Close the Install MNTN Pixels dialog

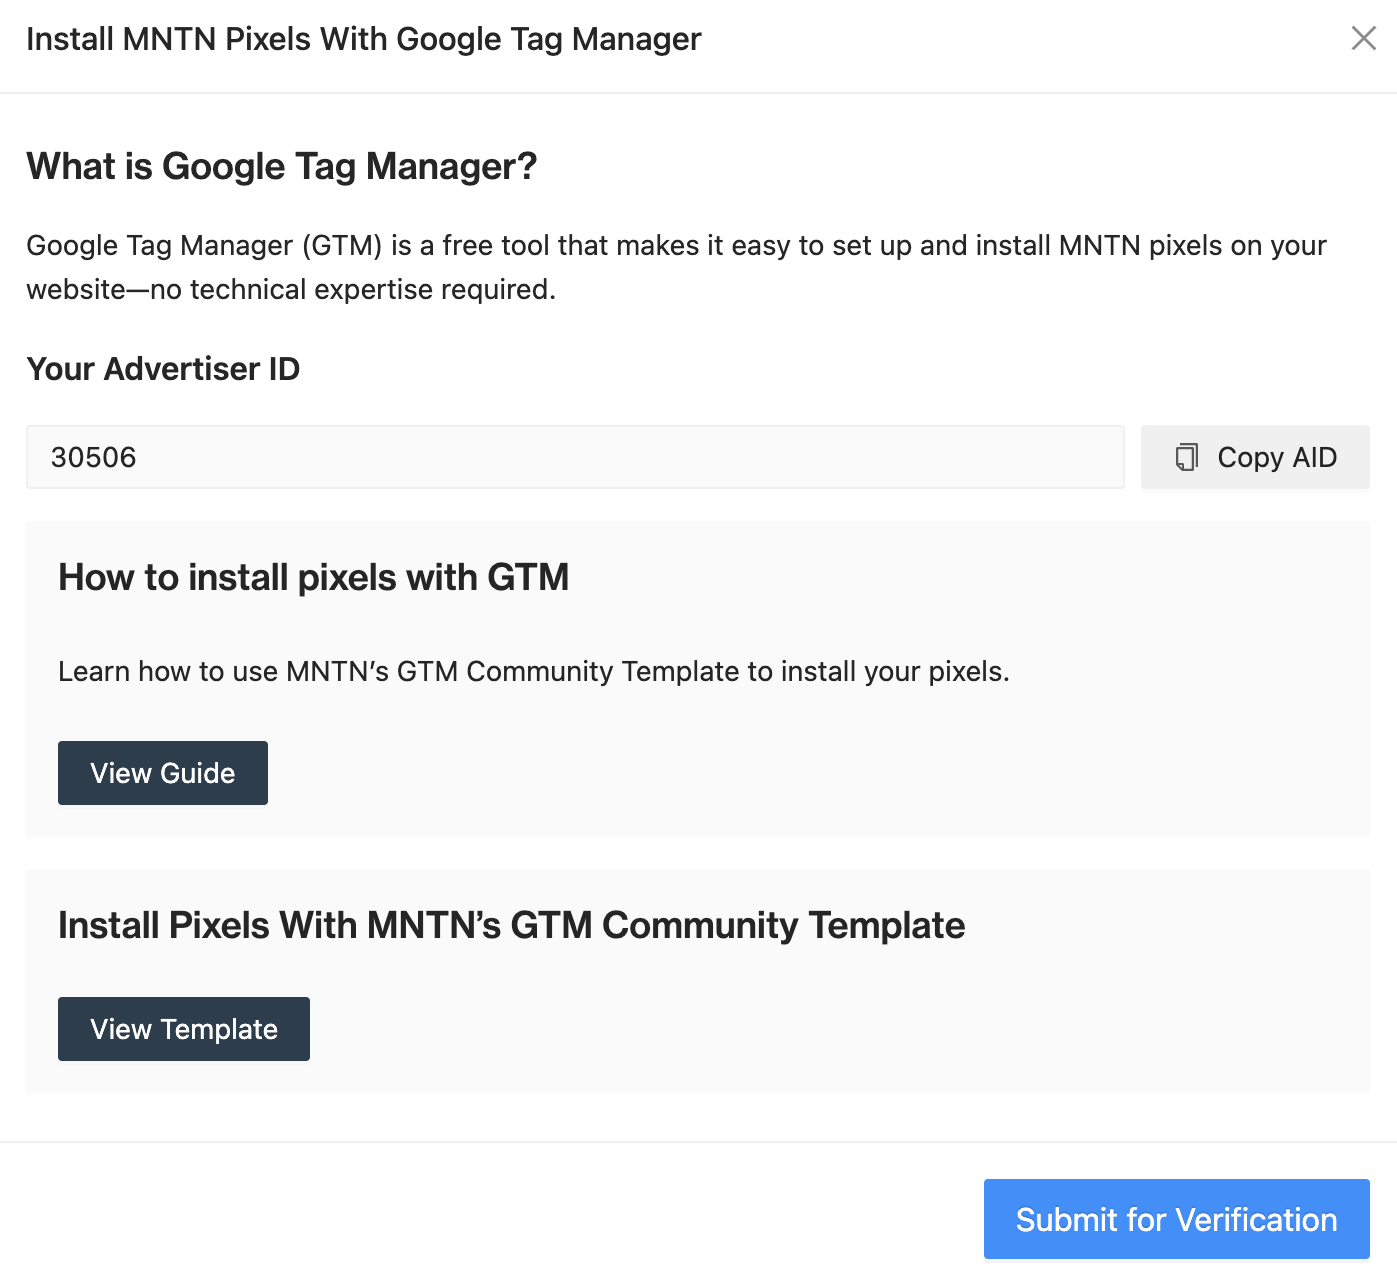point(1363,39)
